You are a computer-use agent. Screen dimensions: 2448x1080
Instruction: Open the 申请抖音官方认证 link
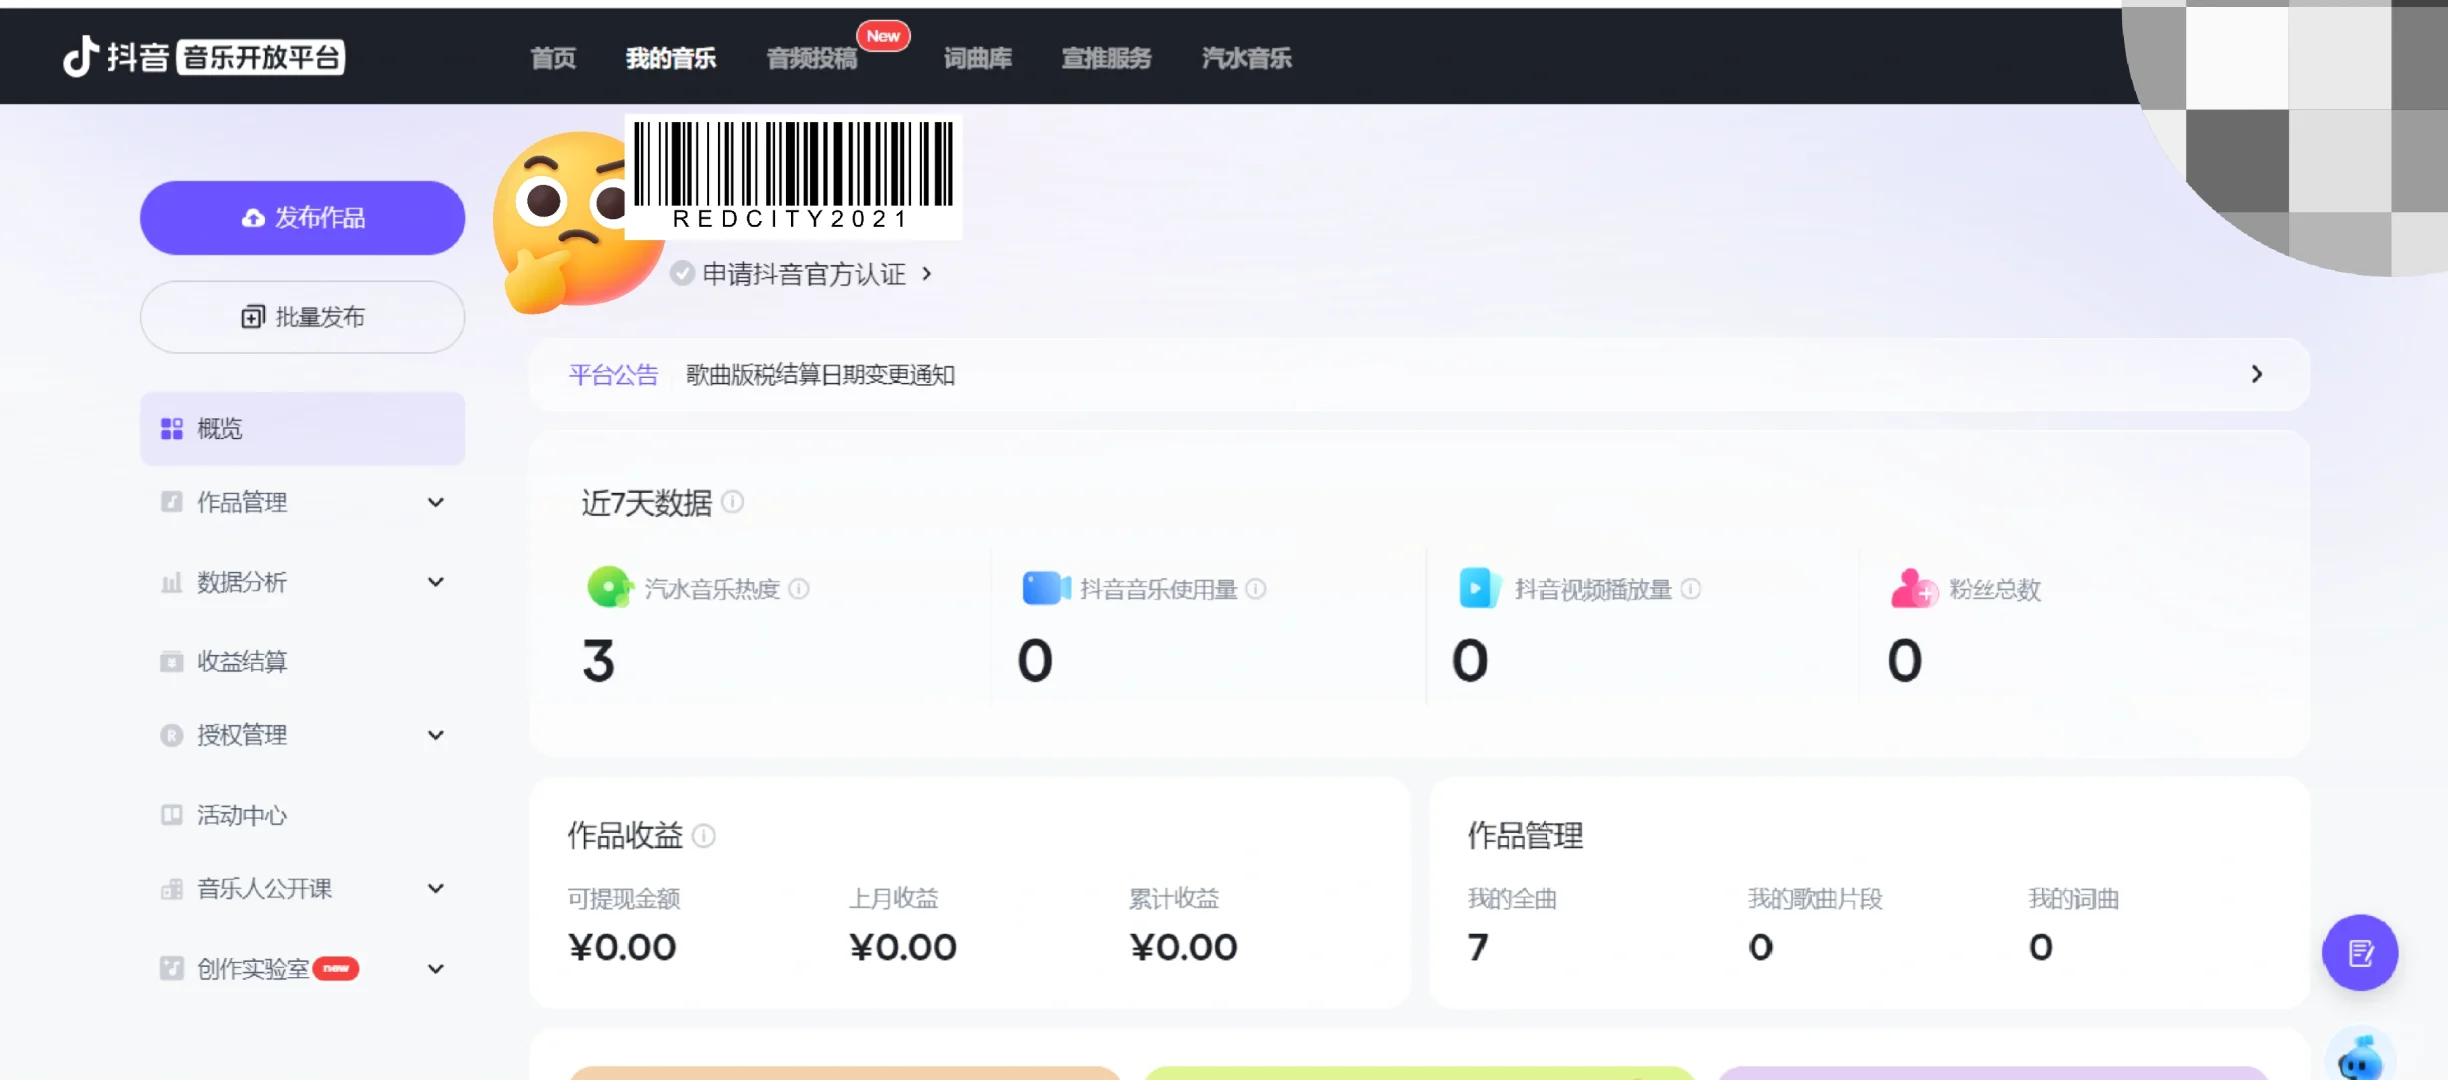[x=800, y=274]
